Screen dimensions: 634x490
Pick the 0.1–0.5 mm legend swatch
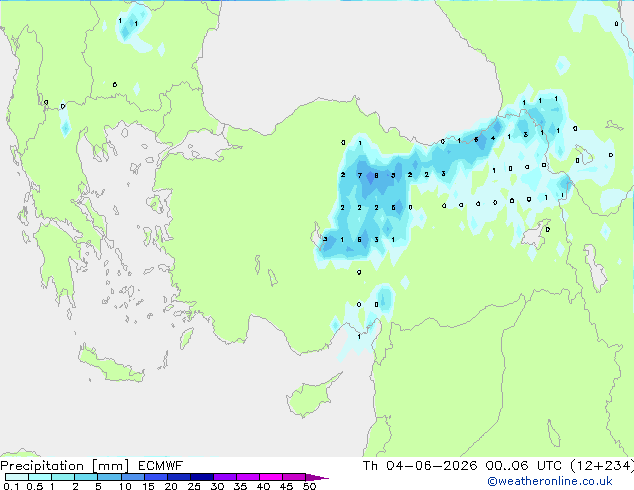coord(17,477)
